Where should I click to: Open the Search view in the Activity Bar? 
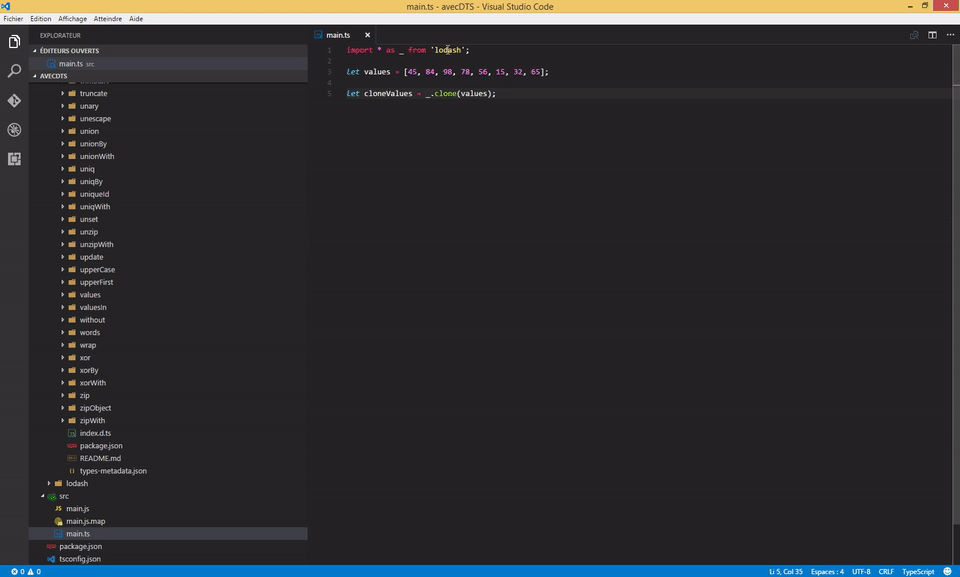point(13,70)
